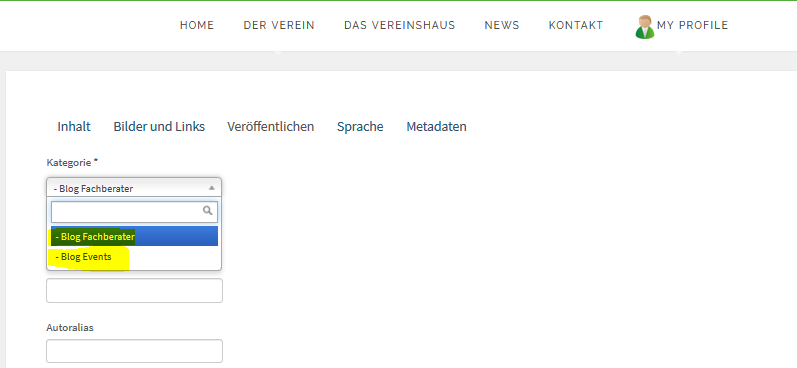Click the user avatar icon beside My Profile
The width and height of the screenshot is (797, 368).
(x=645, y=26)
